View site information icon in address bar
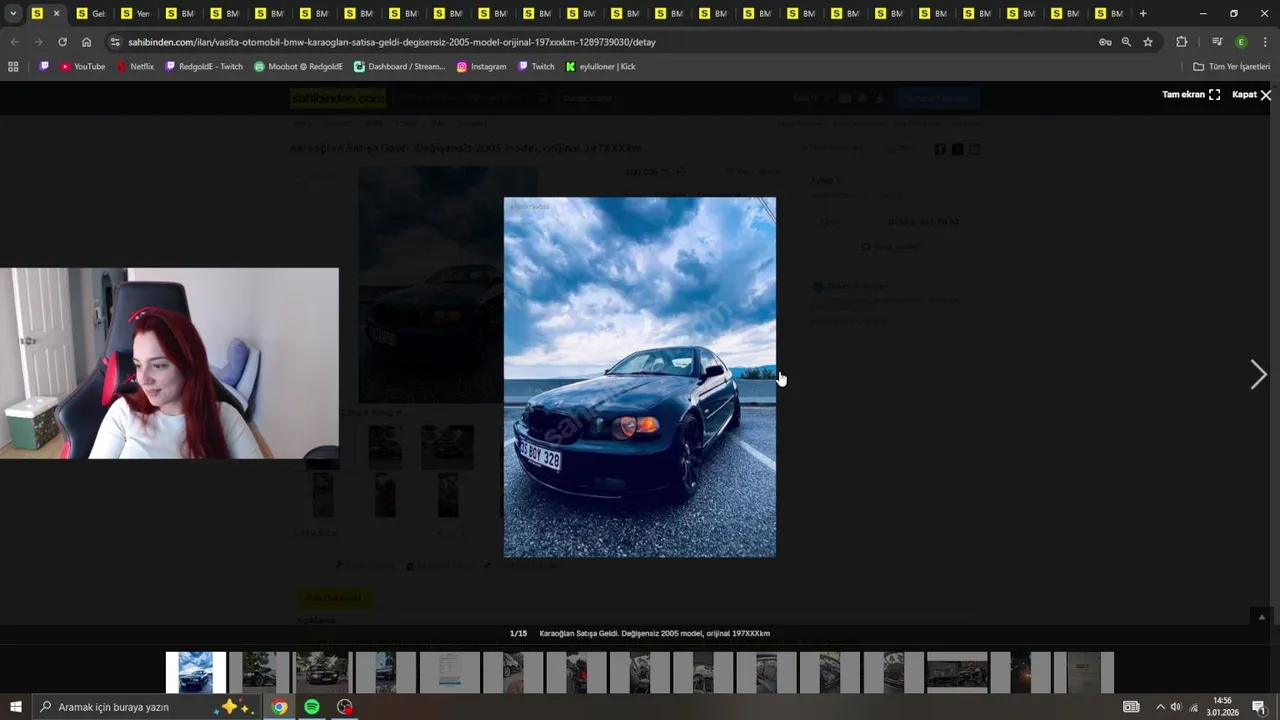 coord(115,42)
